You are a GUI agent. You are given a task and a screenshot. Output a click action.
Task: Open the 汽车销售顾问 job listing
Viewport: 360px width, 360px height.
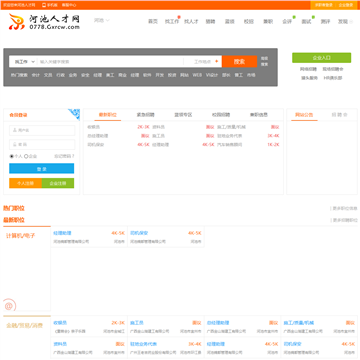click(230, 145)
